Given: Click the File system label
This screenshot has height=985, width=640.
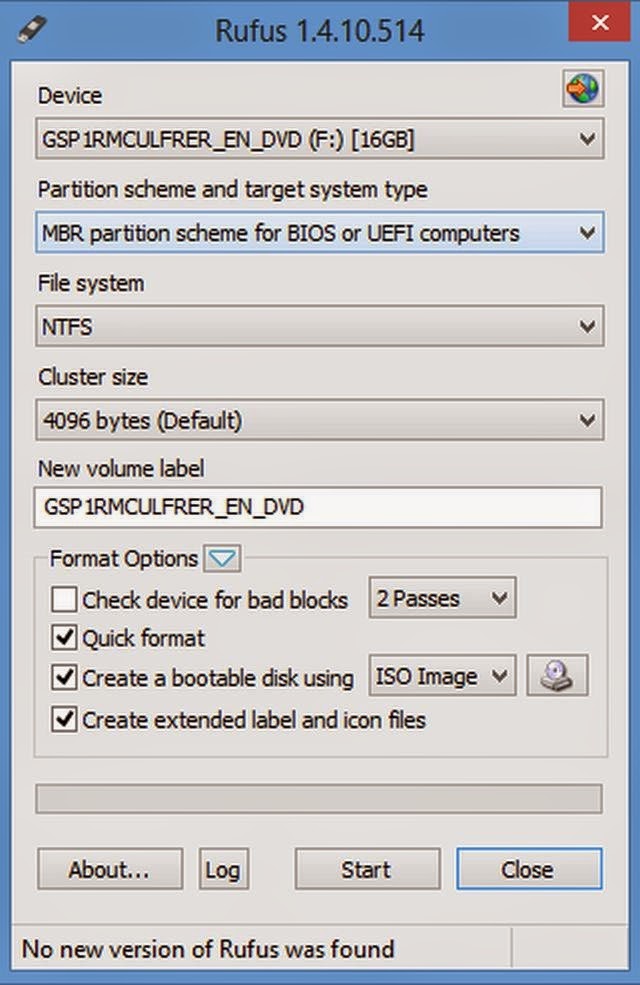Looking at the screenshot, I should 91,283.
